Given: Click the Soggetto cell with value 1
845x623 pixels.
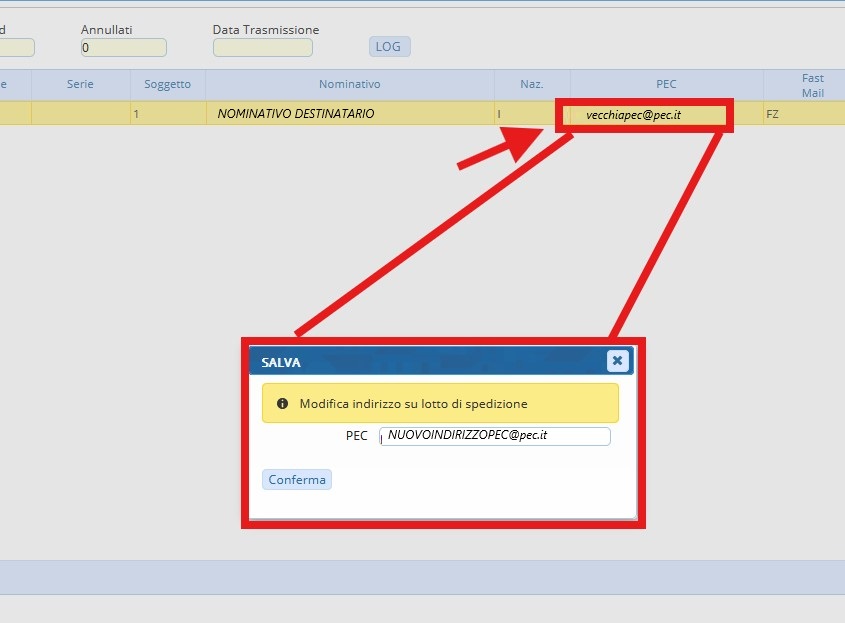Looking at the screenshot, I should (167, 114).
